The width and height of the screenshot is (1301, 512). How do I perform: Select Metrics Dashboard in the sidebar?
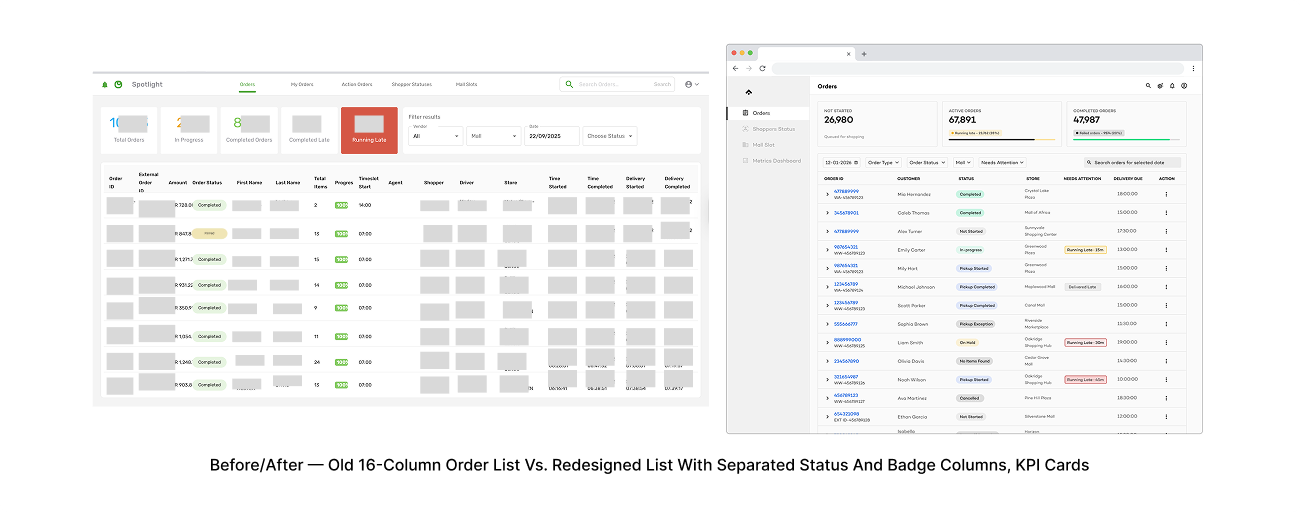(x=776, y=160)
